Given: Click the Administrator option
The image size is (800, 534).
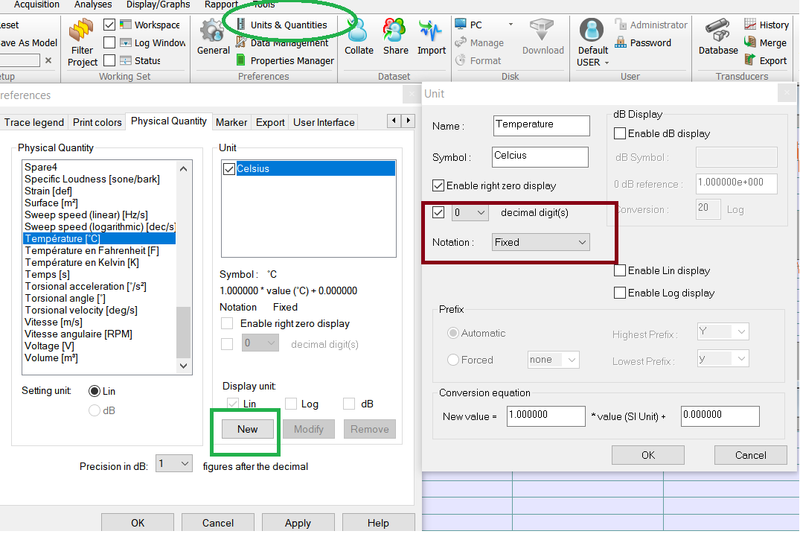Looking at the screenshot, I should (651, 25).
